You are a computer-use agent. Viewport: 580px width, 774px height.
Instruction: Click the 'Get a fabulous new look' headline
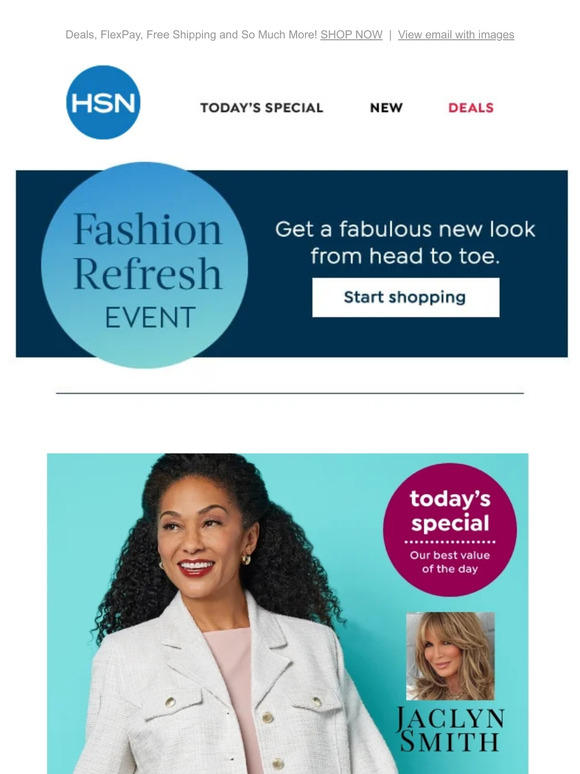[x=405, y=242]
